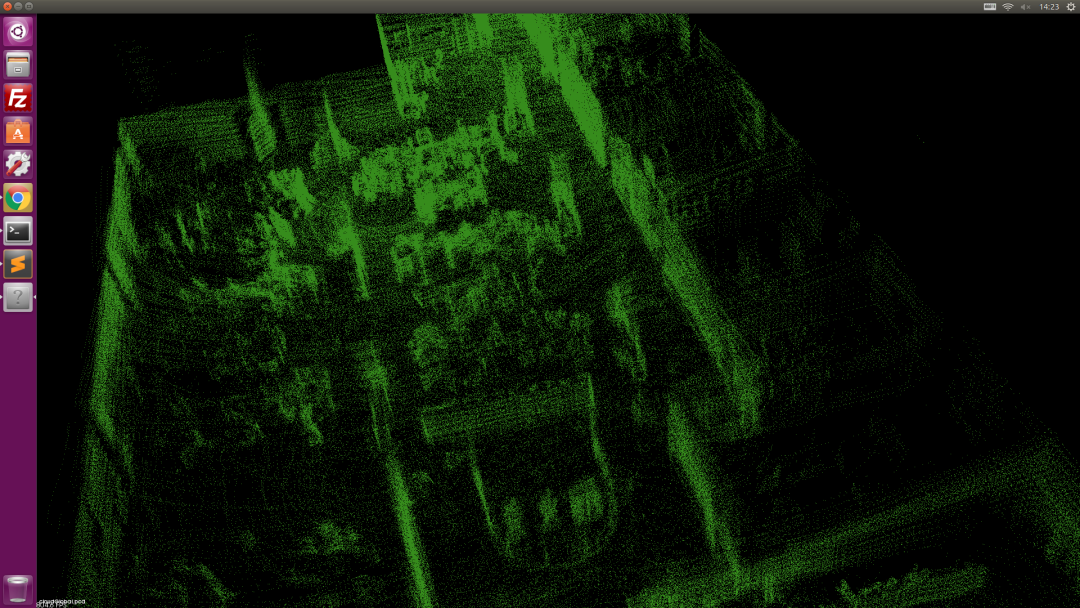Close the point cloud viewer window
The image size is (1080, 608).
pos(7,7)
